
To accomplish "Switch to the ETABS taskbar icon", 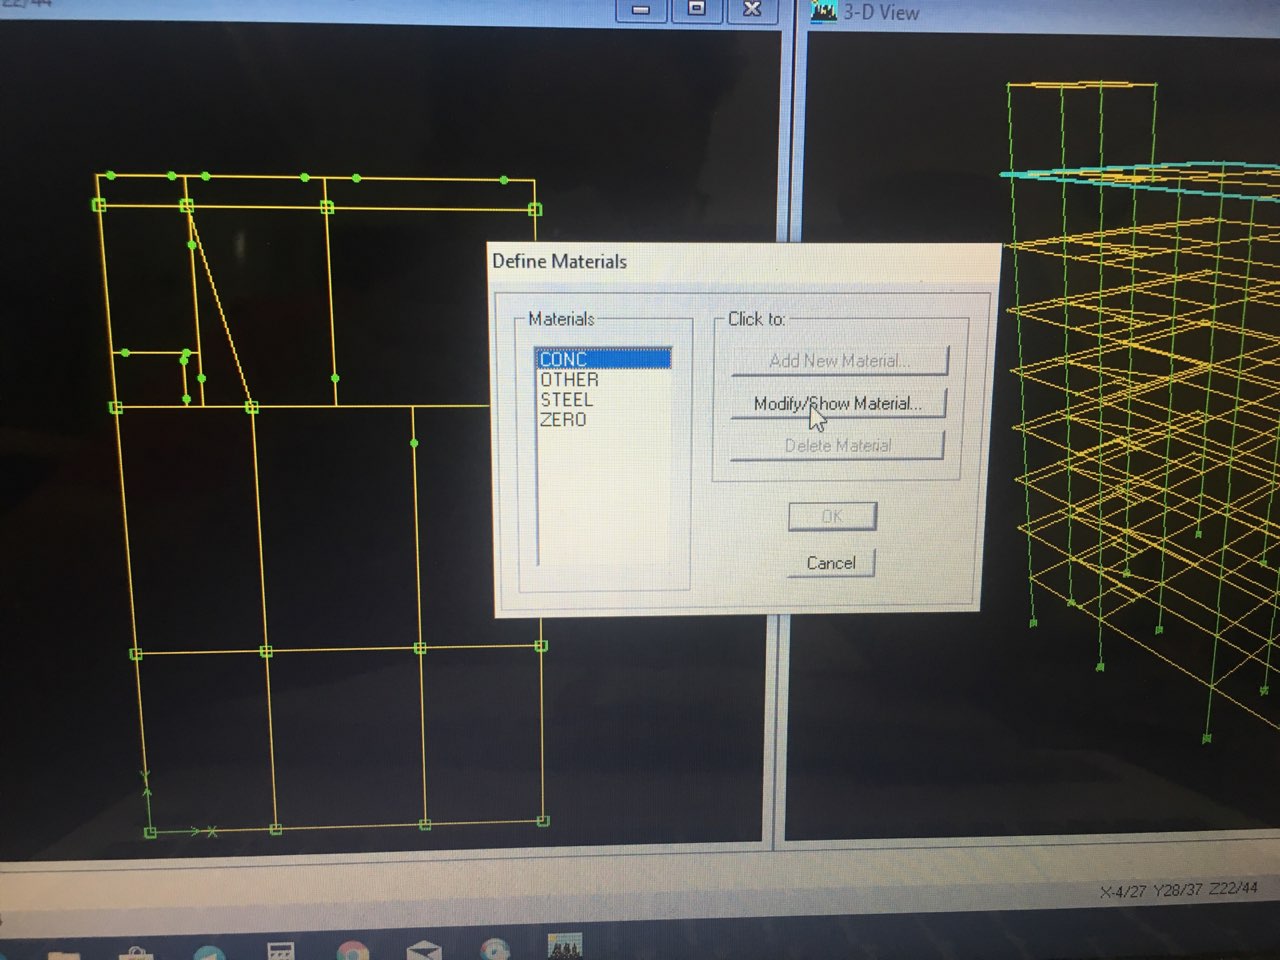I will point(565,945).
